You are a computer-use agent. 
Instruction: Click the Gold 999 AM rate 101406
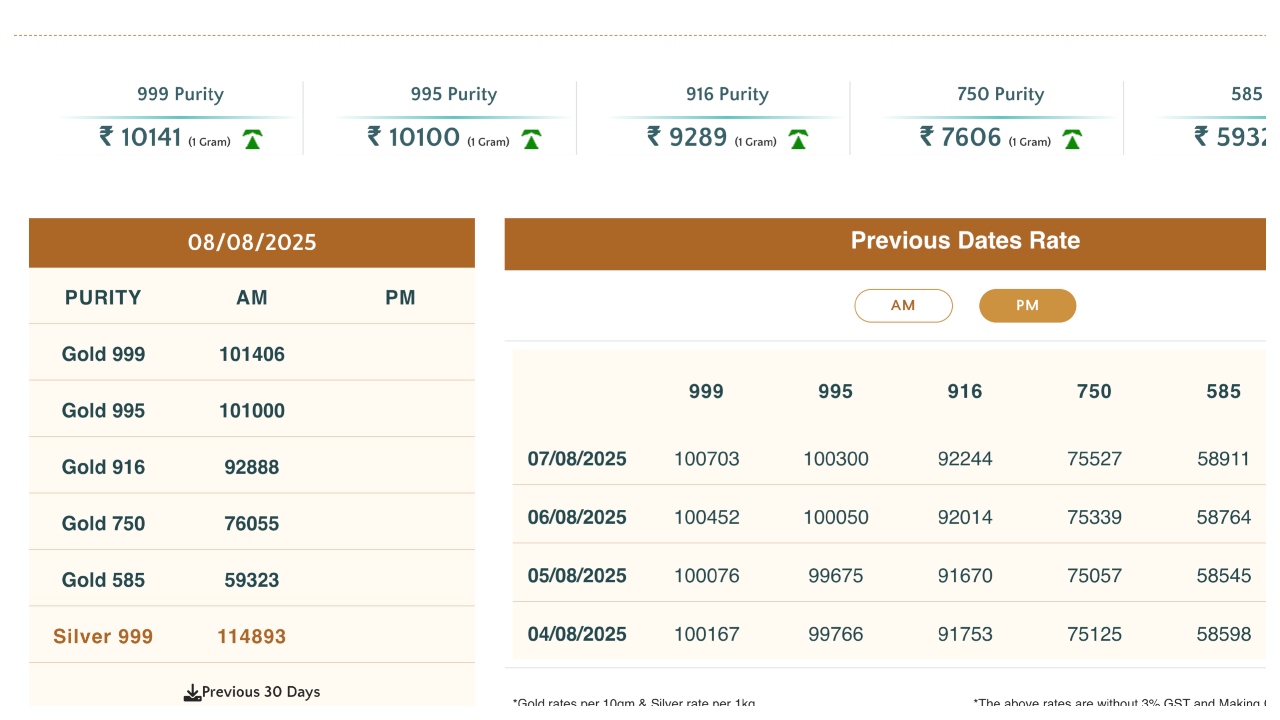252,354
